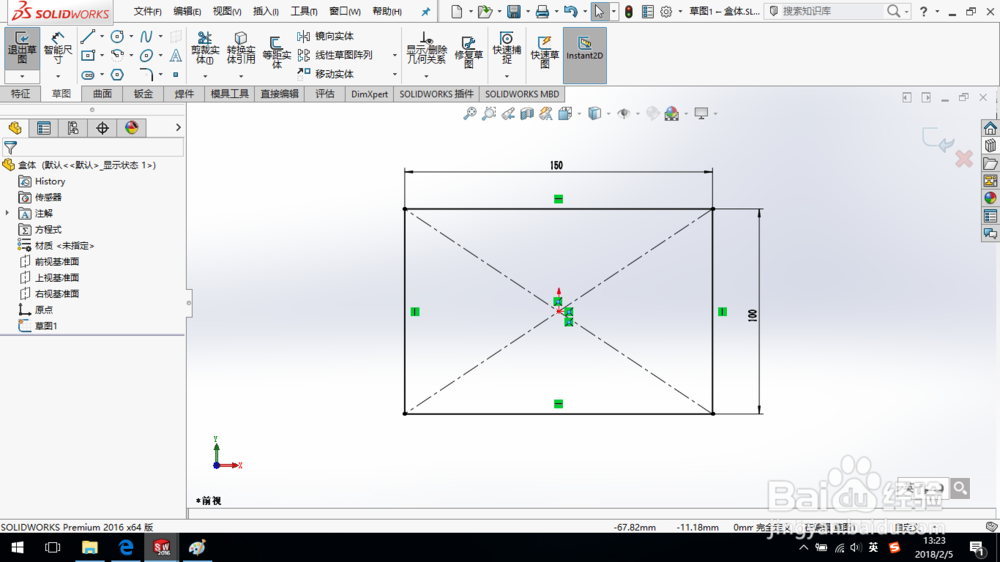Open Display/Delete Relations 显示/删除几何关系
The width and height of the screenshot is (1000, 562).
coord(426,48)
